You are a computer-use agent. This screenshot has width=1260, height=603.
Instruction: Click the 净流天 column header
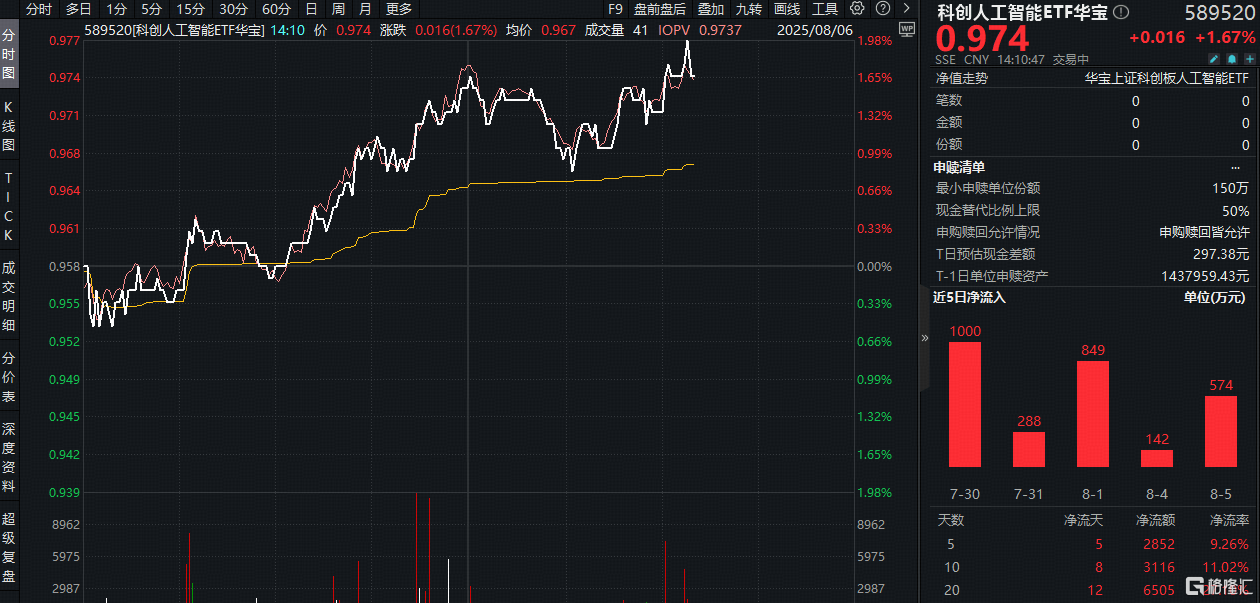click(x=1082, y=520)
